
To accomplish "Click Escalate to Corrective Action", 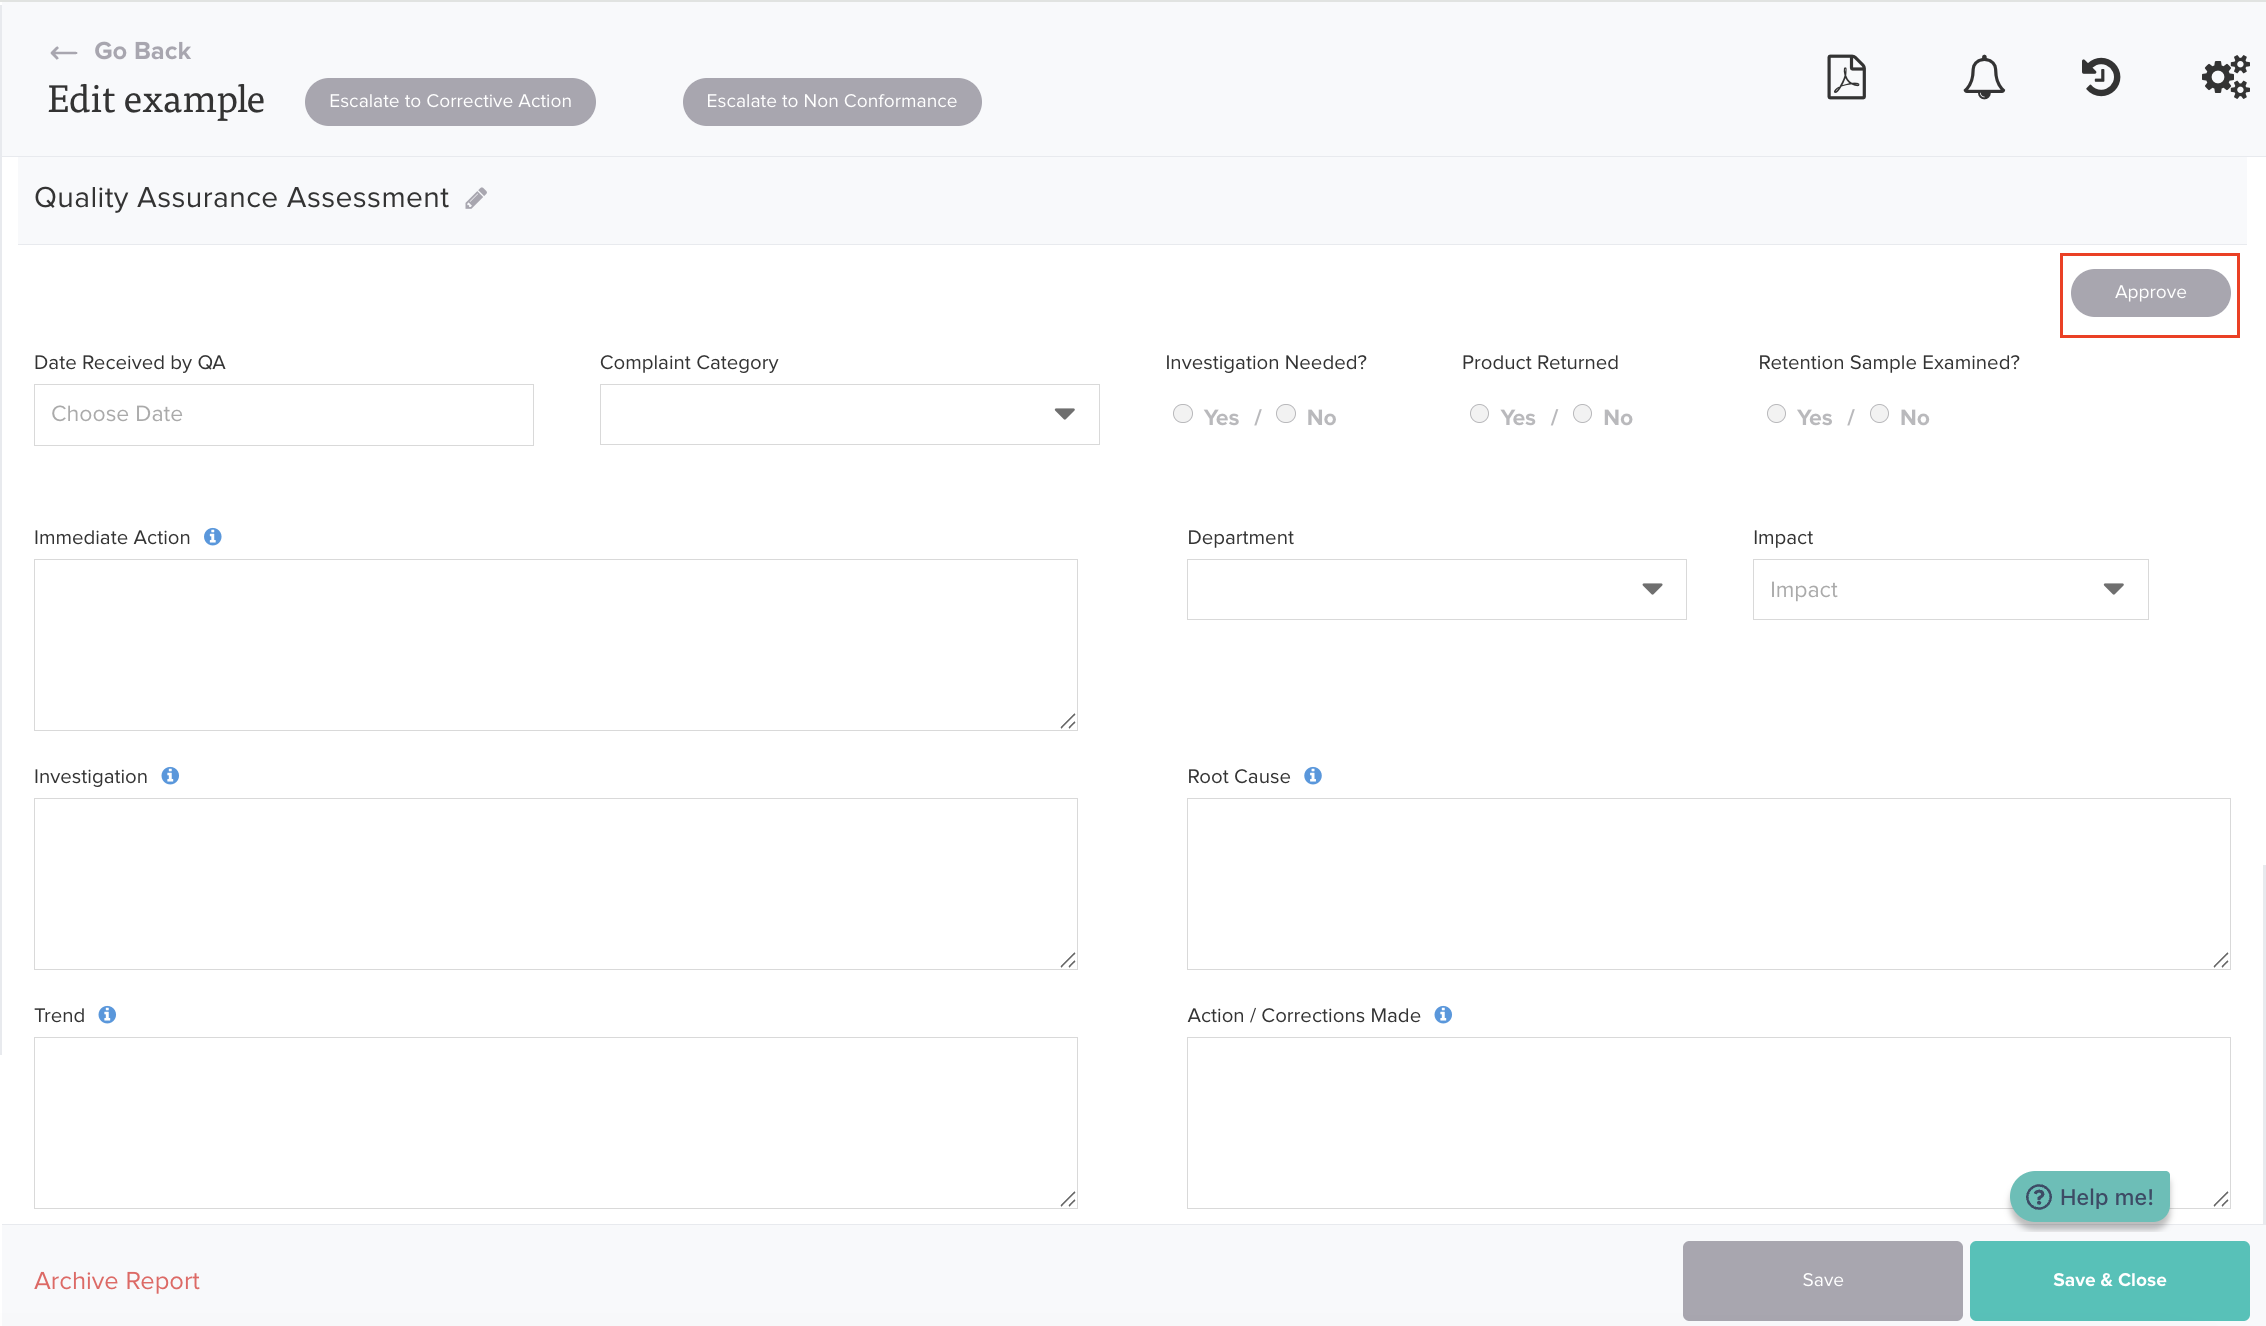I will coord(450,101).
